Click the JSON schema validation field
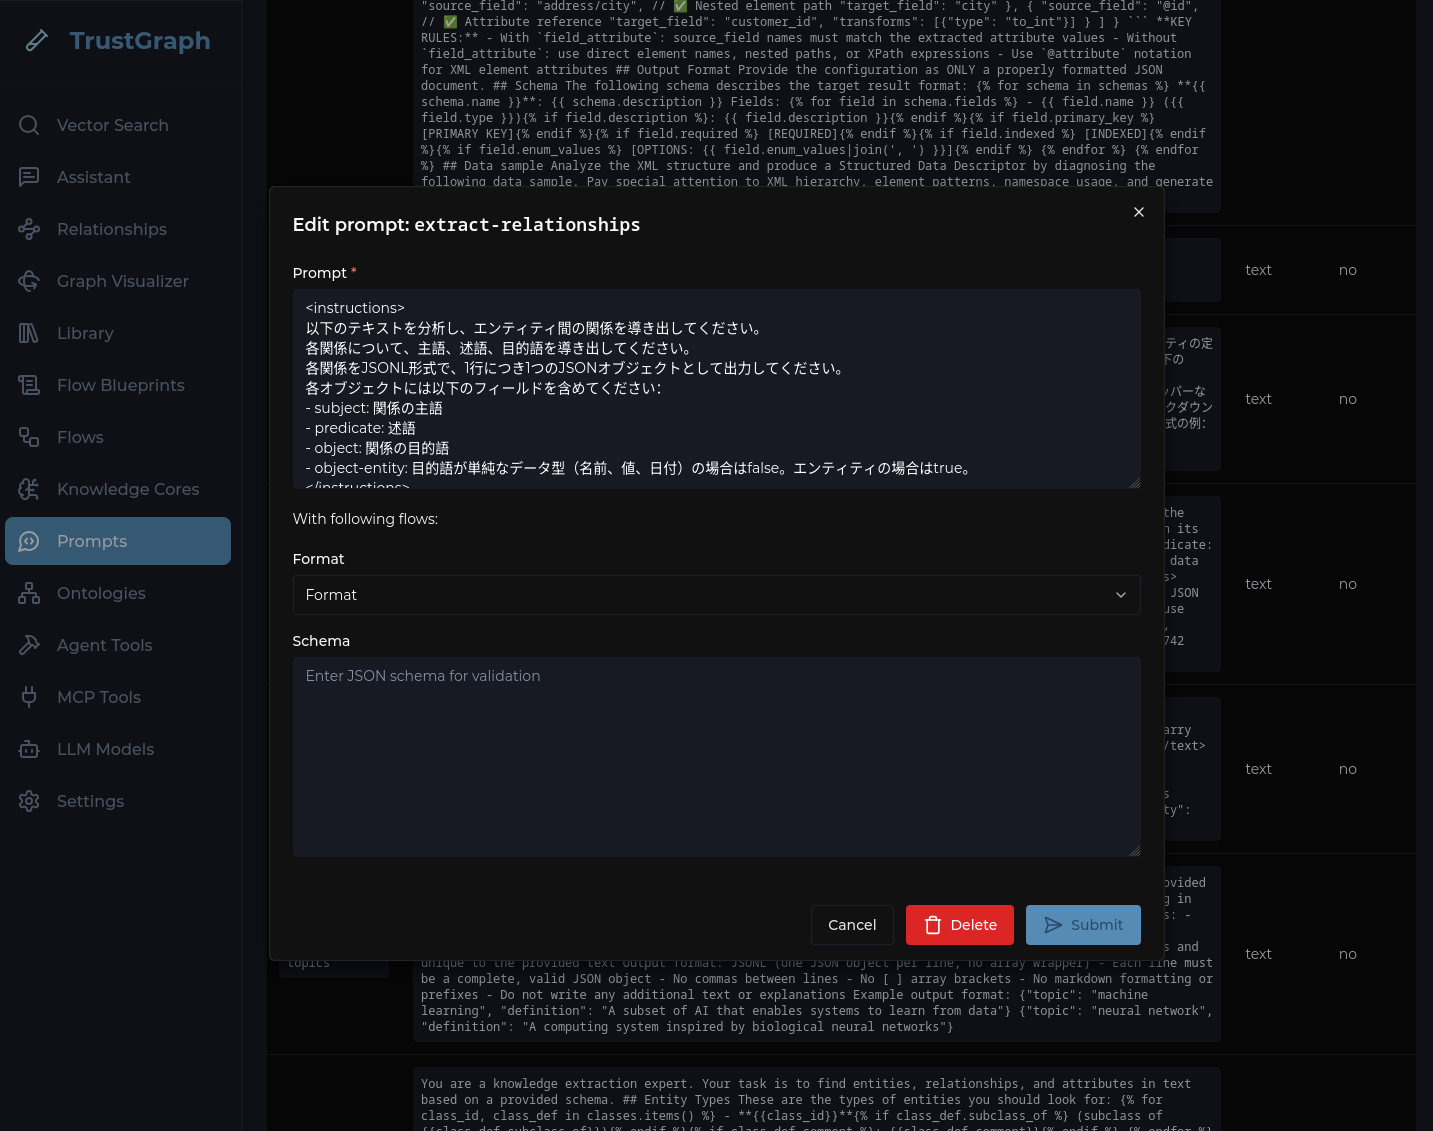Viewport: 1433px width, 1131px height. 716,757
